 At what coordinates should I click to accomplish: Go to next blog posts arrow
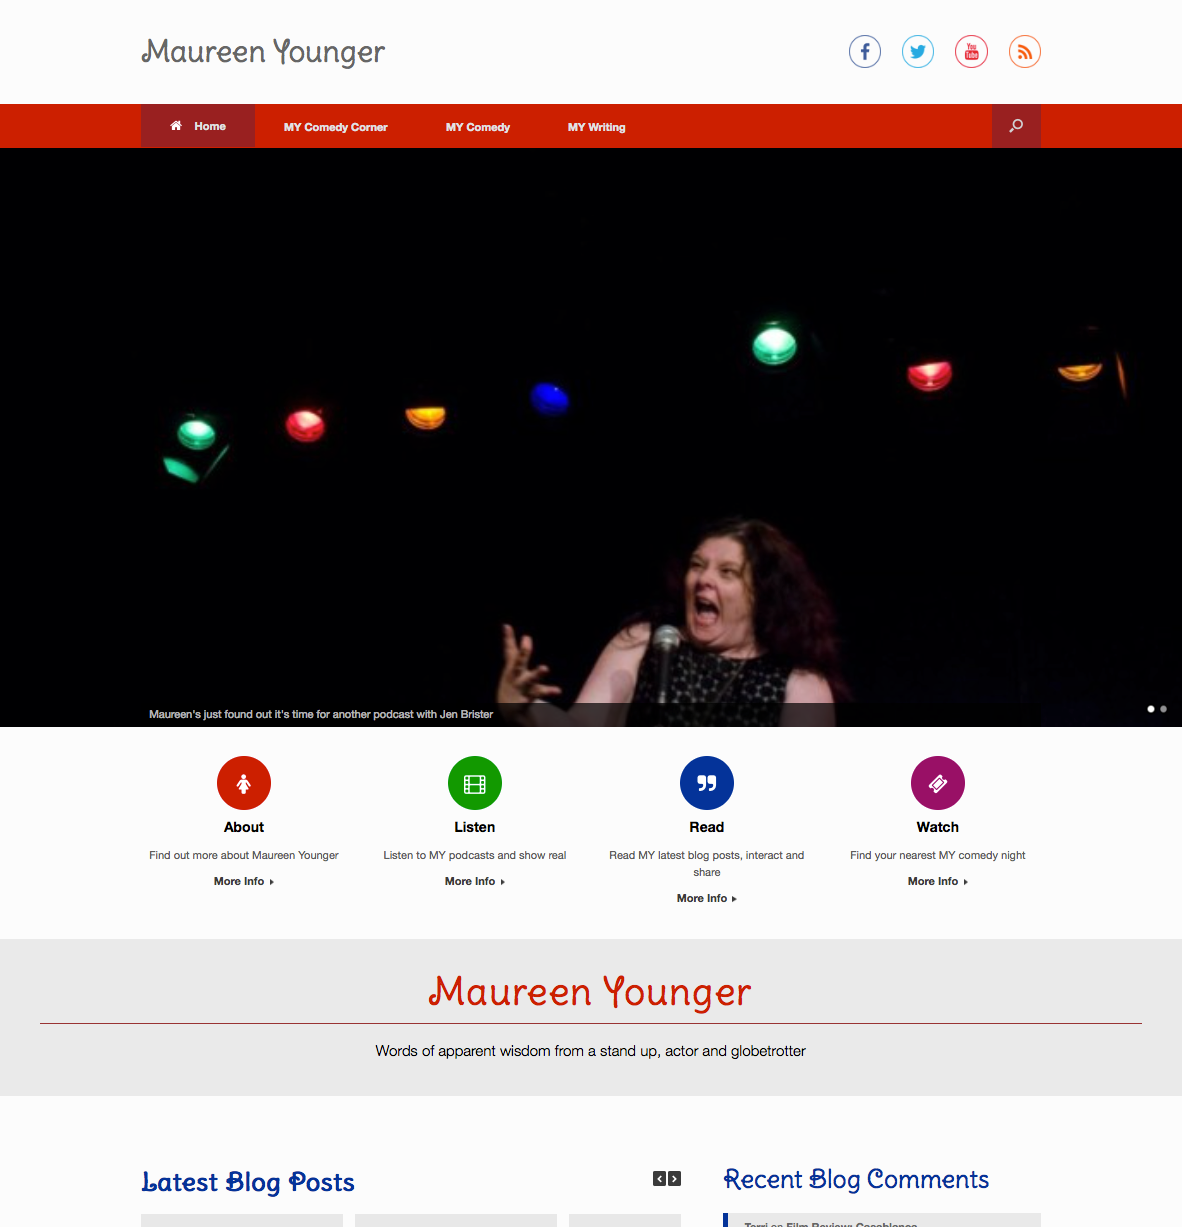(x=675, y=1179)
